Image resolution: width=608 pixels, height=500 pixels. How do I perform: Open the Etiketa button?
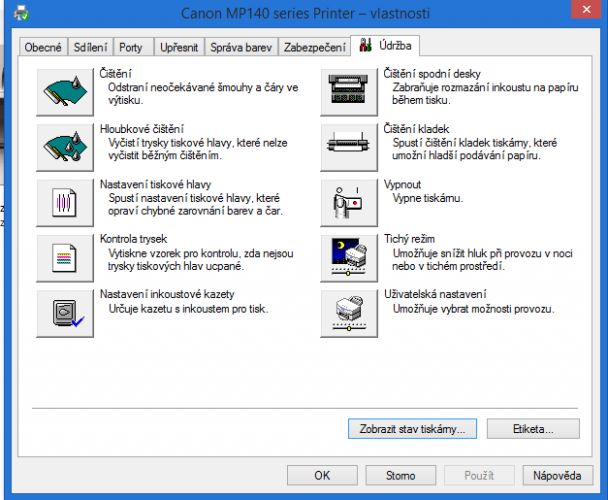(533, 429)
